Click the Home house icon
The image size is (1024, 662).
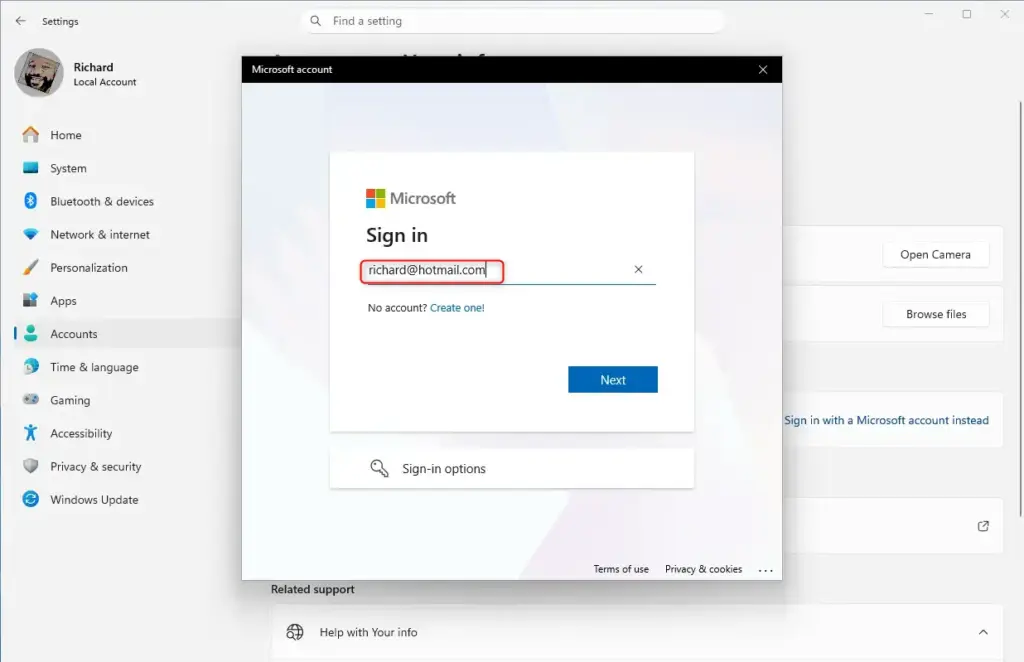31,134
